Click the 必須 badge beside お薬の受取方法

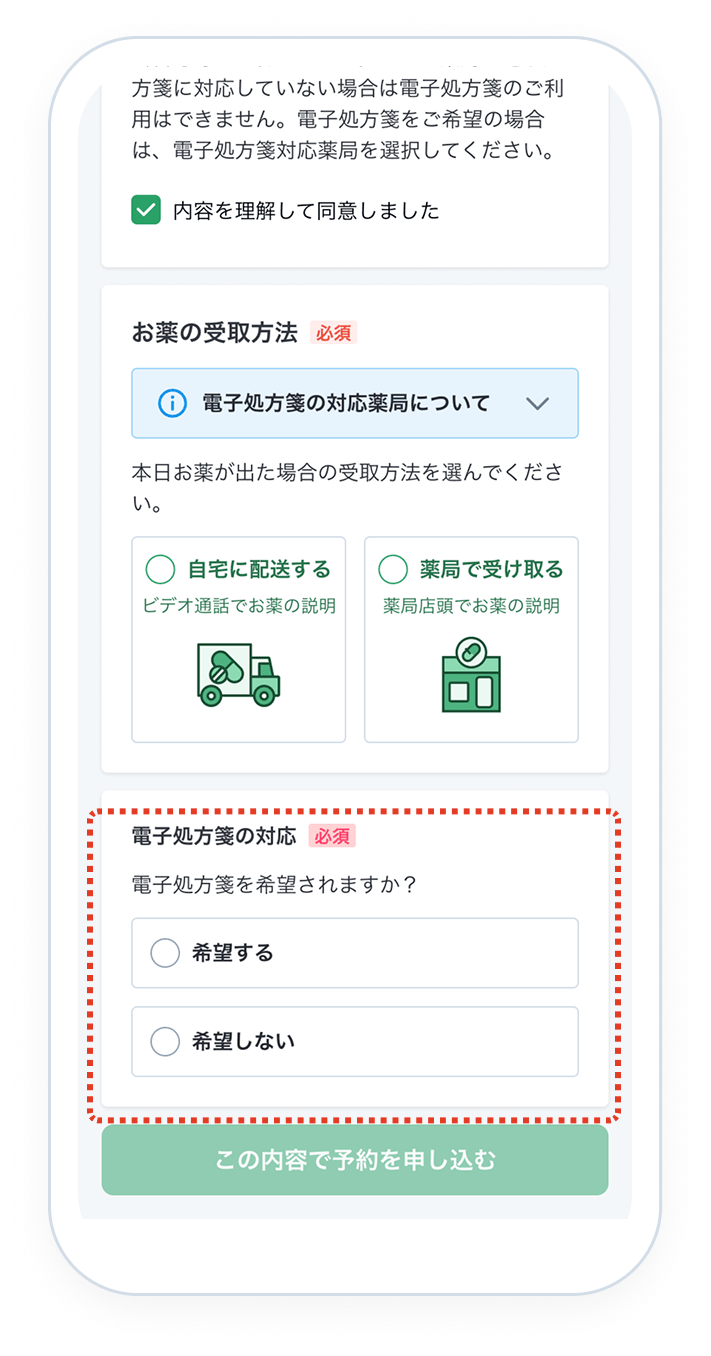click(x=333, y=333)
